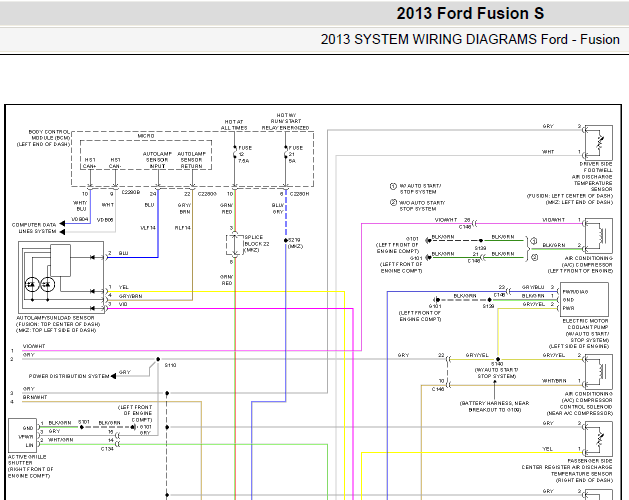The width and height of the screenshot is (629, 500).
Task: Select the C2280B connector label
Action: [x=131, y=193]
